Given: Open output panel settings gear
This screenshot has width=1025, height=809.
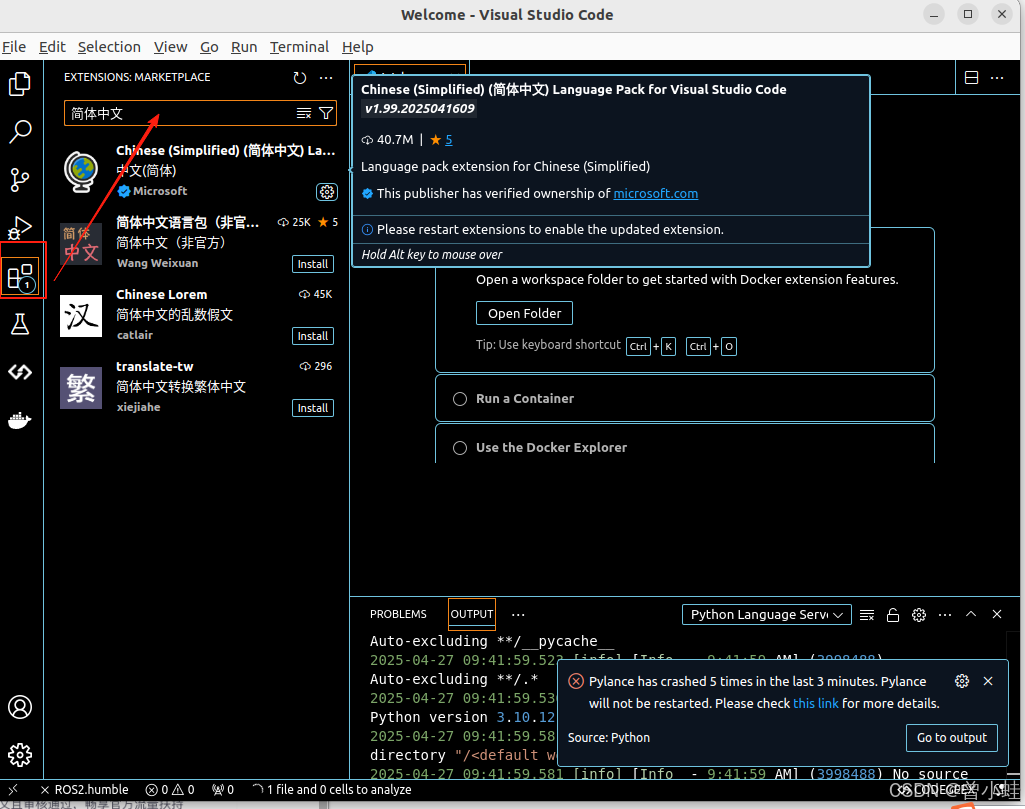Looking at the screenshot, I should tap(919, 615).
